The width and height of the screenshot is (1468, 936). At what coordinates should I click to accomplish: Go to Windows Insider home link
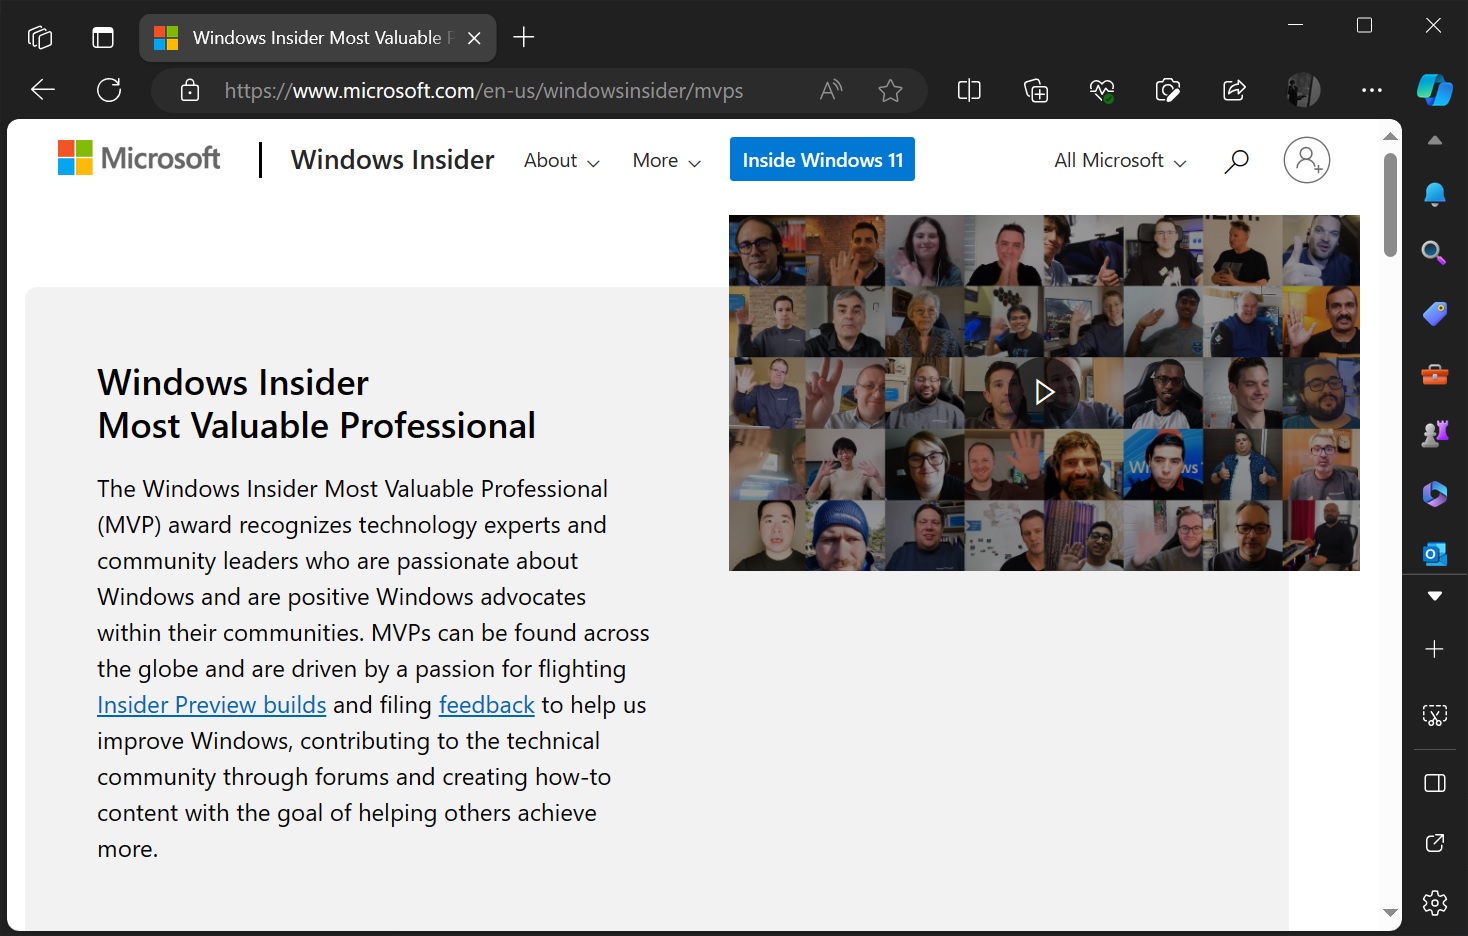[392, 160]
